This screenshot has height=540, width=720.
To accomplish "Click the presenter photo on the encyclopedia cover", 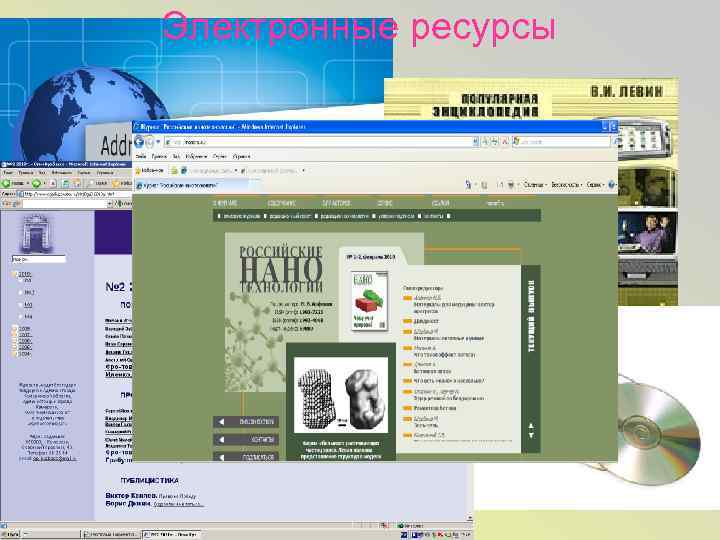I will pyautogui.click(x=647, y=233).
